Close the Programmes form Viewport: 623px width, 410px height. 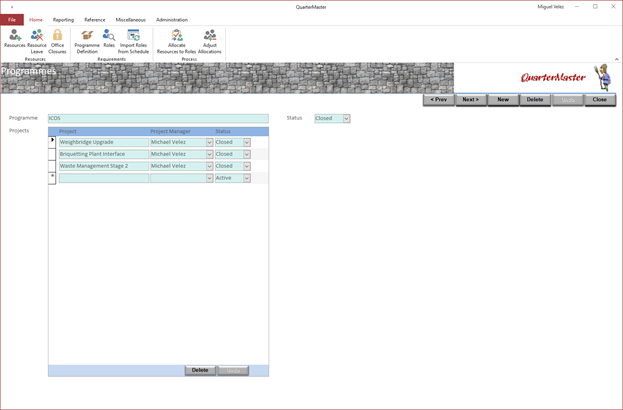(x=600, y=100)
